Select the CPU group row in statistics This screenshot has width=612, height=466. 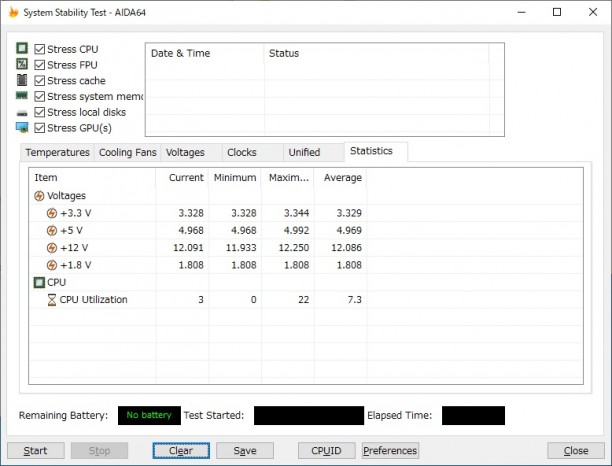(x=55, y=282)
